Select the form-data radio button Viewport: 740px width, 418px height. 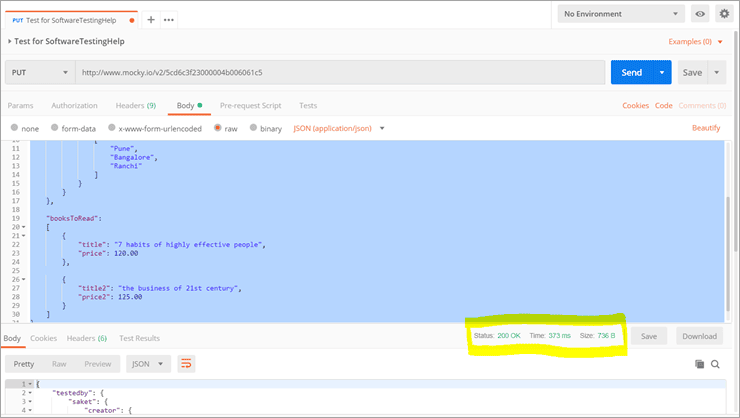click(54, 128)
